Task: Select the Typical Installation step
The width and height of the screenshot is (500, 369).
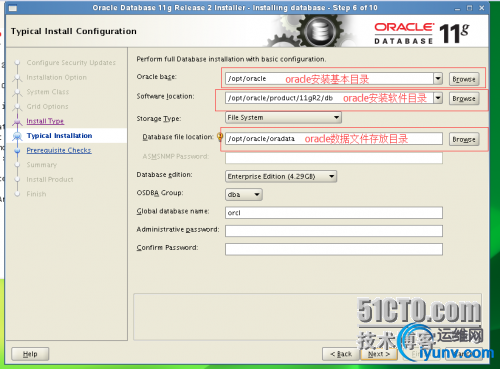Action: click(59, 136)
